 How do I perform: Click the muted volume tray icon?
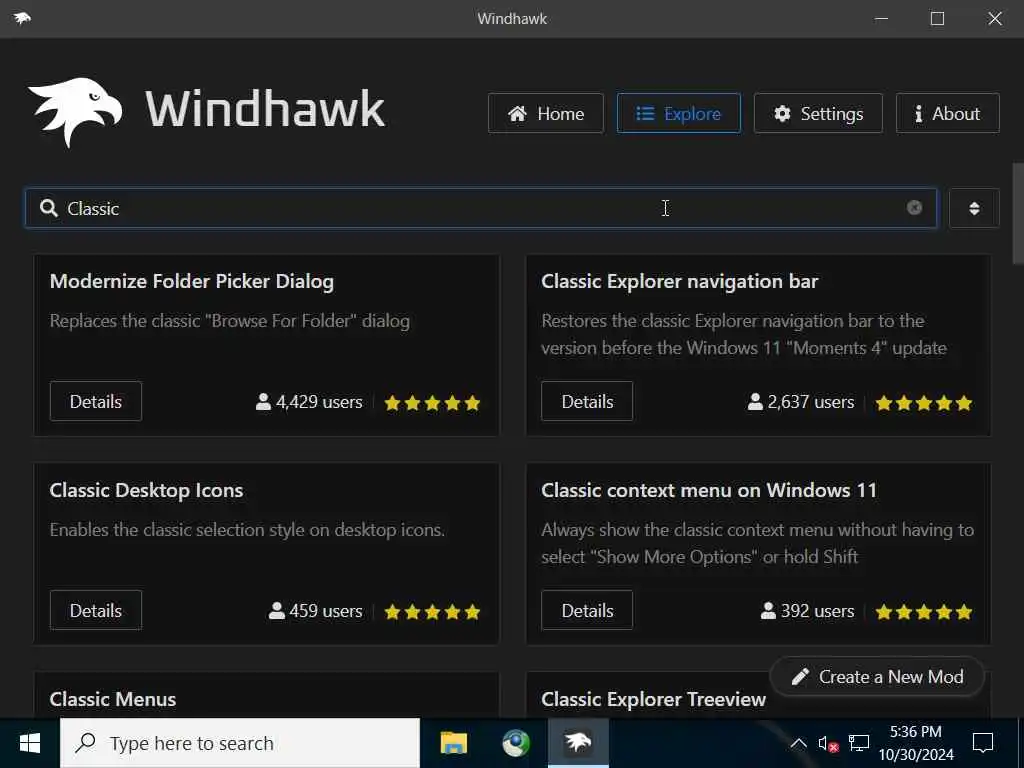click(828, 743)
